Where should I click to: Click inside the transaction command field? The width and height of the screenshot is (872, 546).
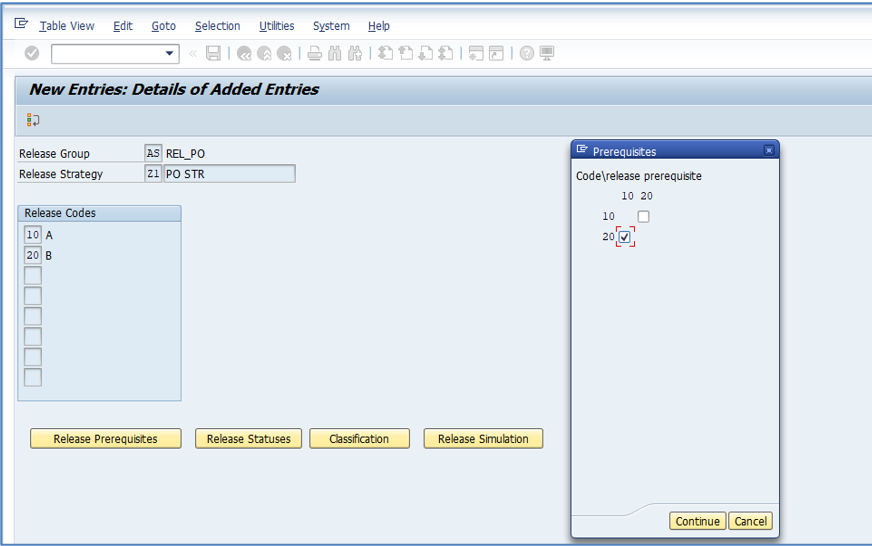coord(108,53)
